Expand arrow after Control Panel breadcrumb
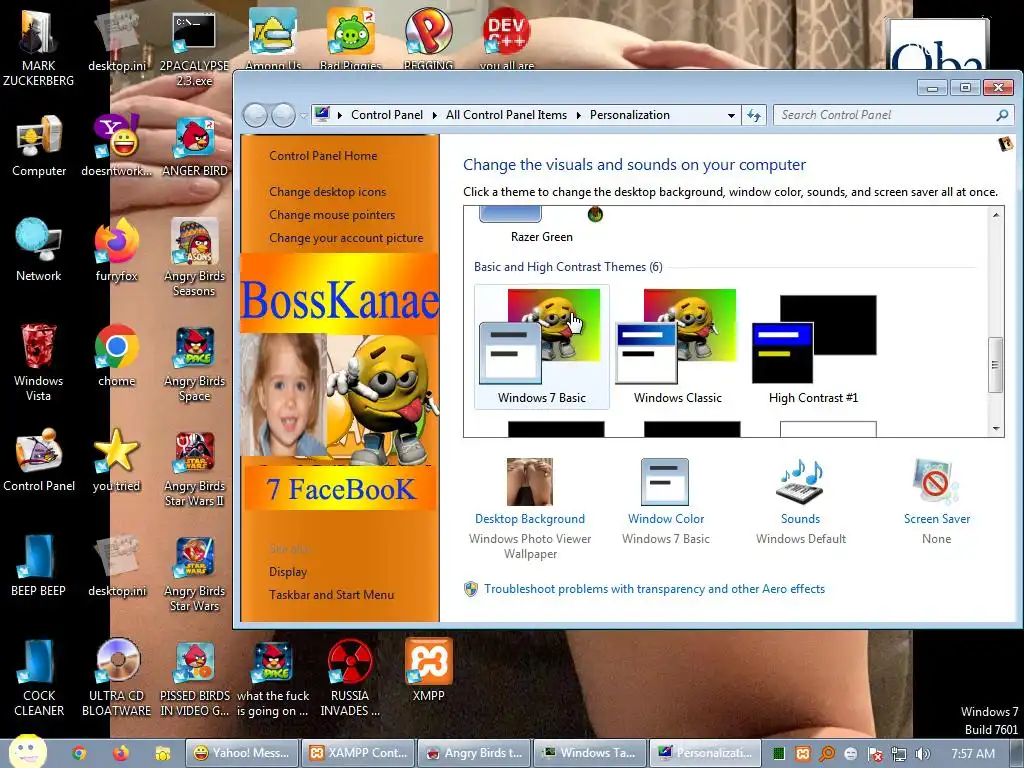 [434, 116]
